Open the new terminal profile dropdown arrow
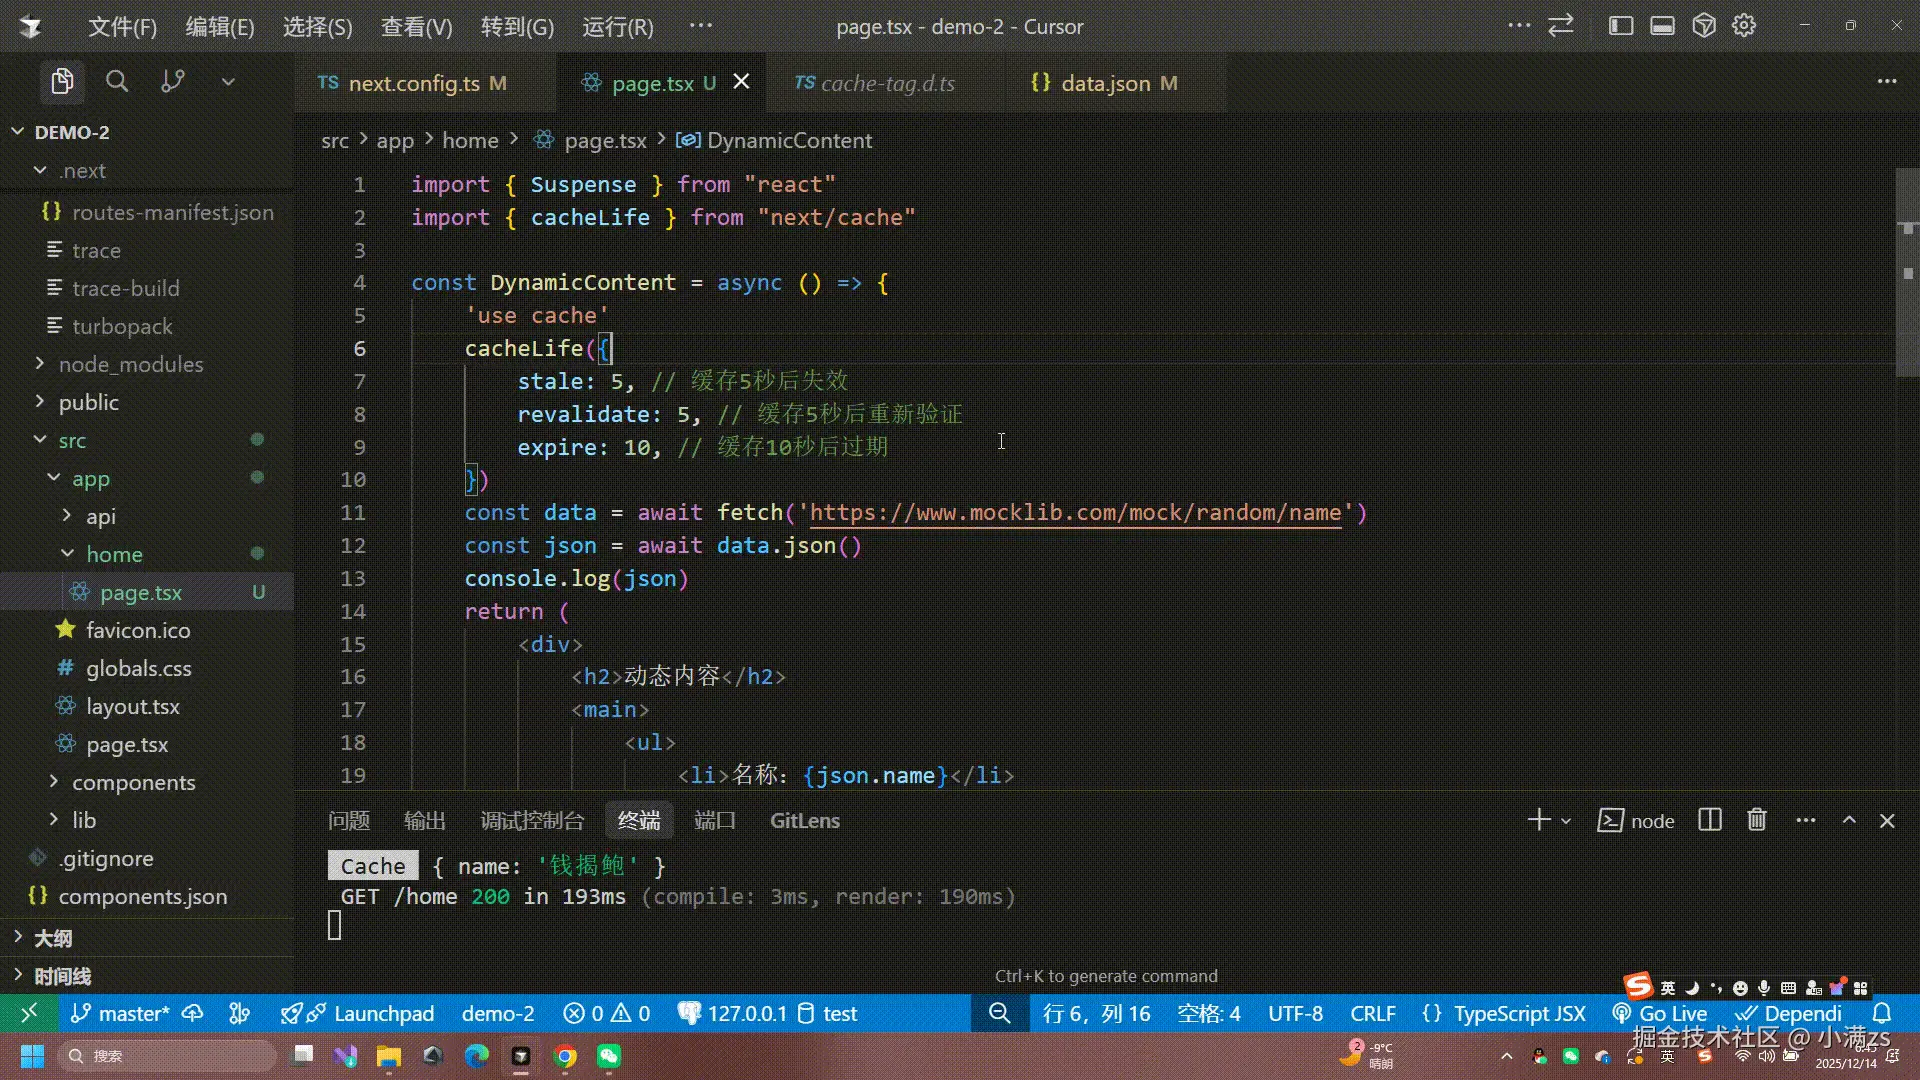The width and height of the screenshot is (1920, 1080). coord(1566,822)
